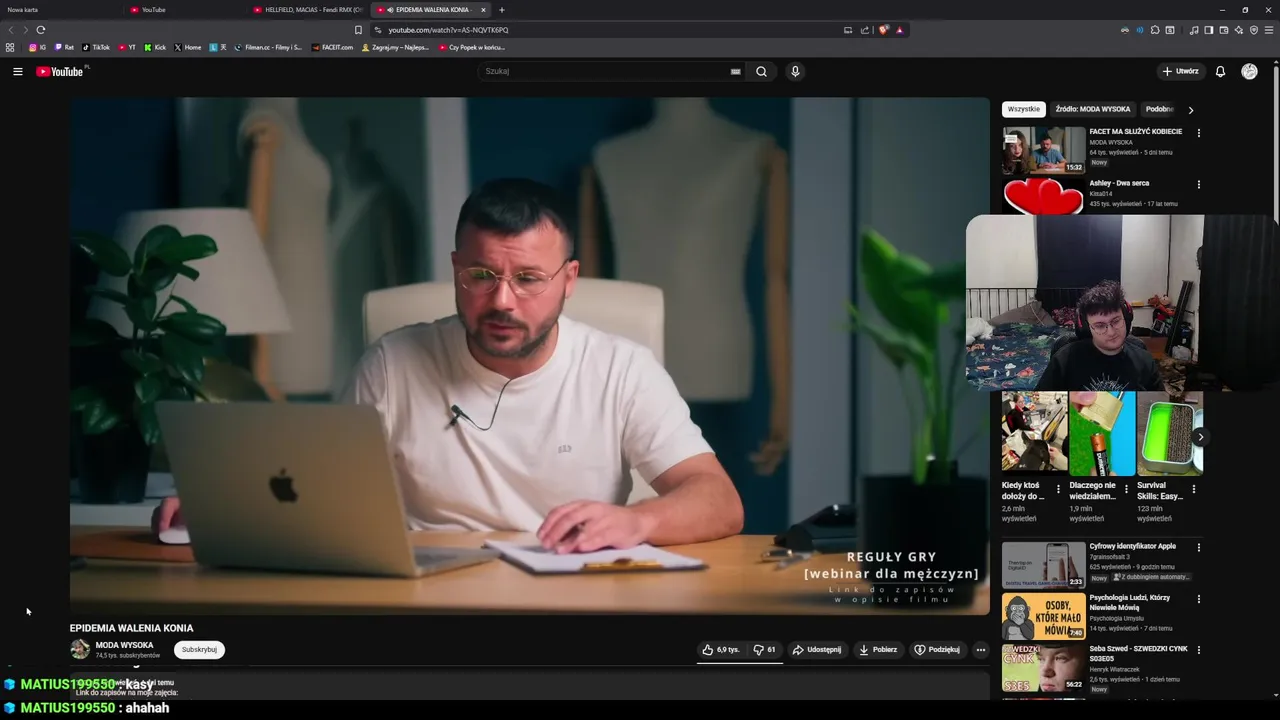Start voice search with microphone icon
Image resolution: width=1280 pixels, height=720 pixels.
click(x=795, y=71)
